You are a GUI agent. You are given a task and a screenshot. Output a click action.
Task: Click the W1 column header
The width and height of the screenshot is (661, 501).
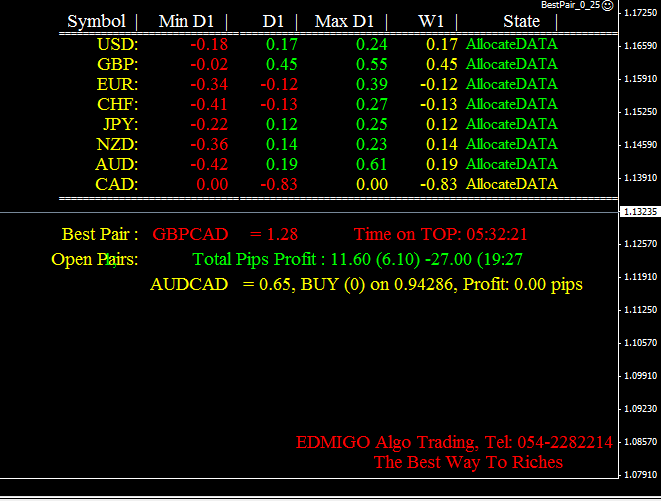click(x=431, y=21)
